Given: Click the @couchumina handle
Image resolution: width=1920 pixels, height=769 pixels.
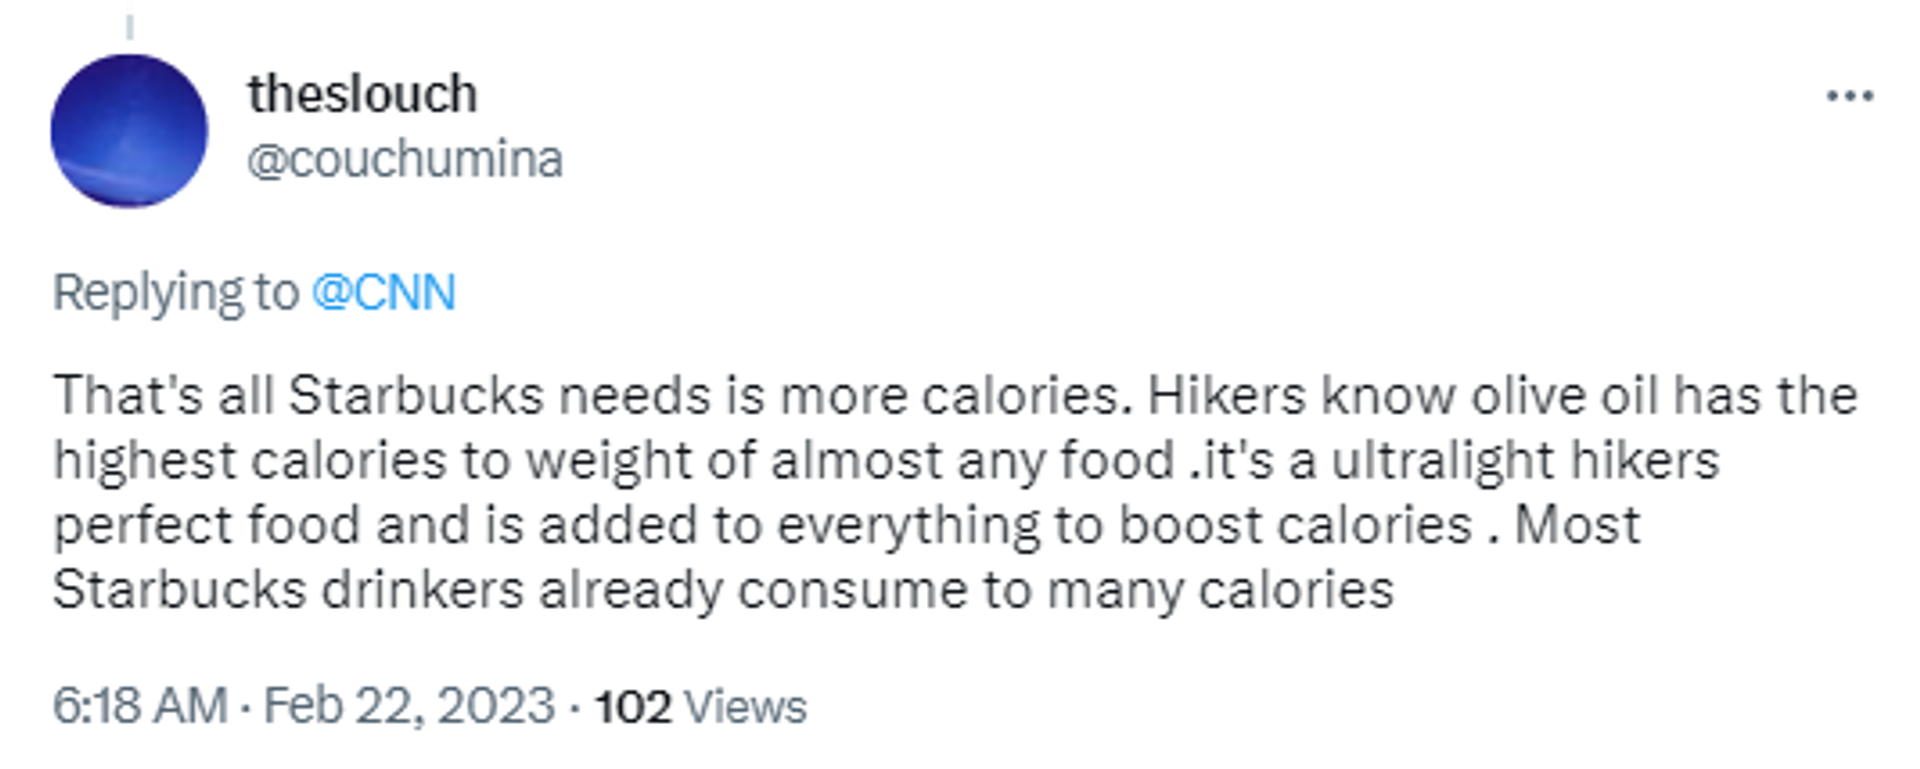Looking at the screenshot, I should pyautogui.click(x=405, y=159).
